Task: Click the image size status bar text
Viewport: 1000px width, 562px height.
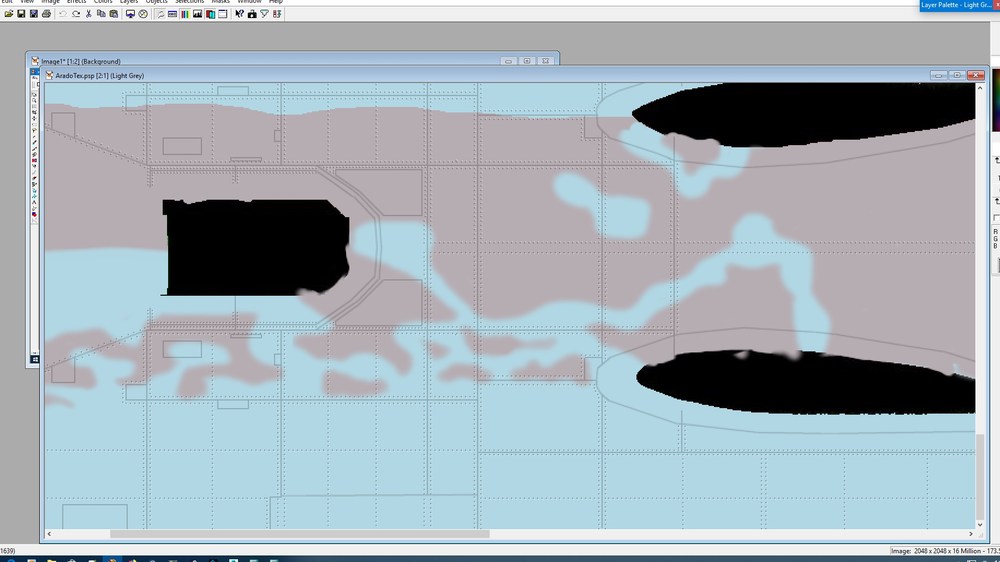Action: point(945,551)
